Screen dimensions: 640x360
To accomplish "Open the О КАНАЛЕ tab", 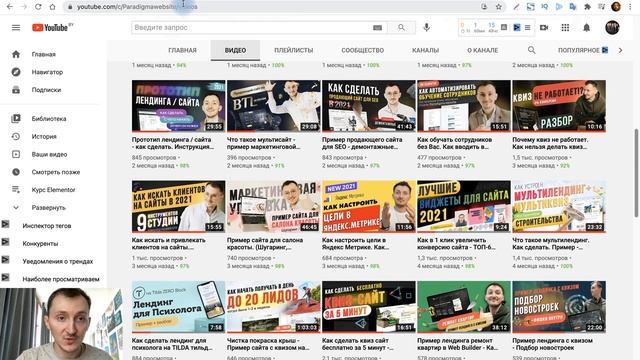I will click(482, 50).
